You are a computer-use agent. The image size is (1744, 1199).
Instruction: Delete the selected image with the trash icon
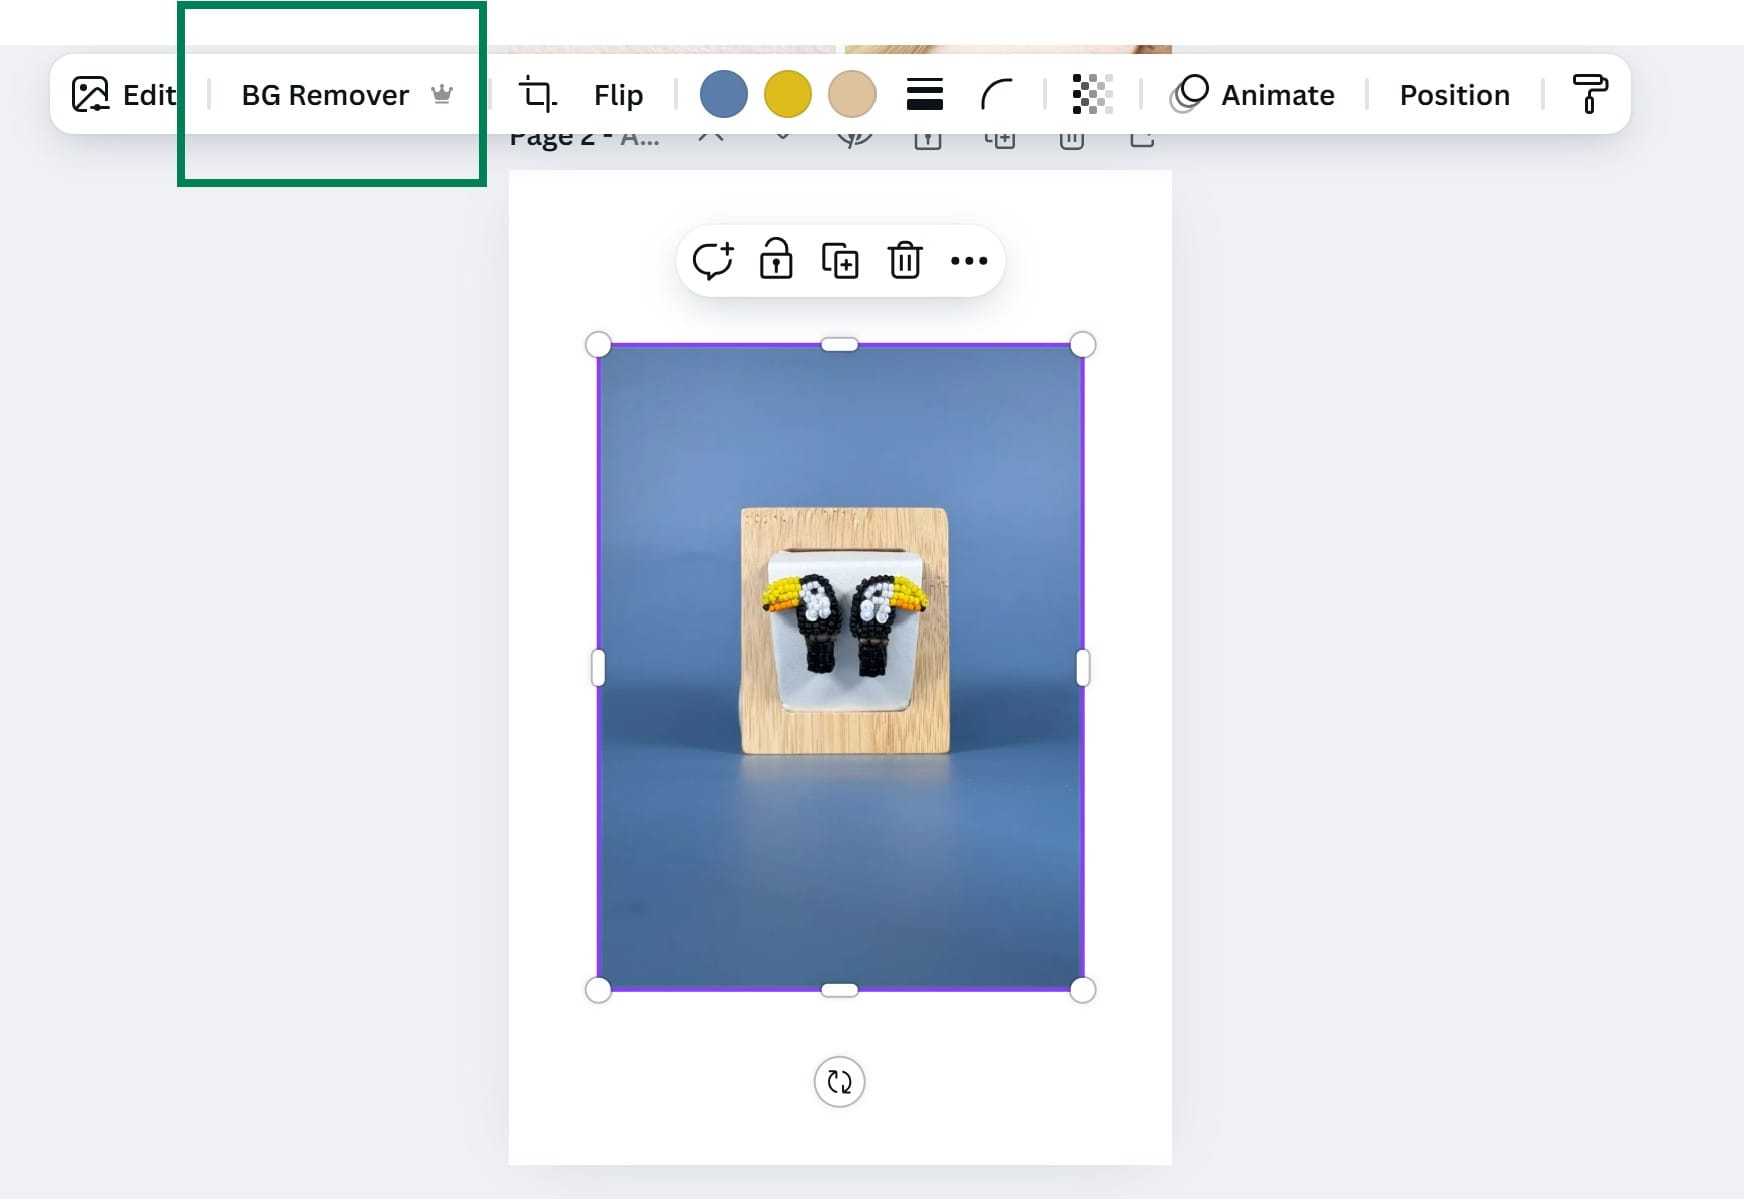[x=905, y=260]
